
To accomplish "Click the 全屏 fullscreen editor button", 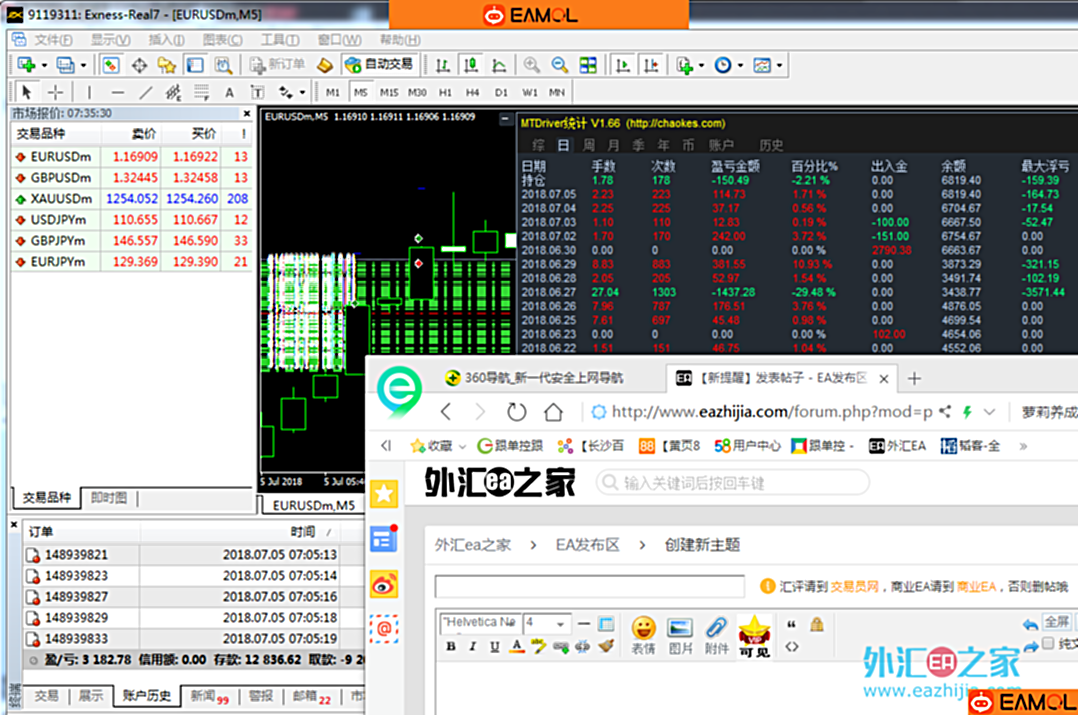I will pos(1056,622).
